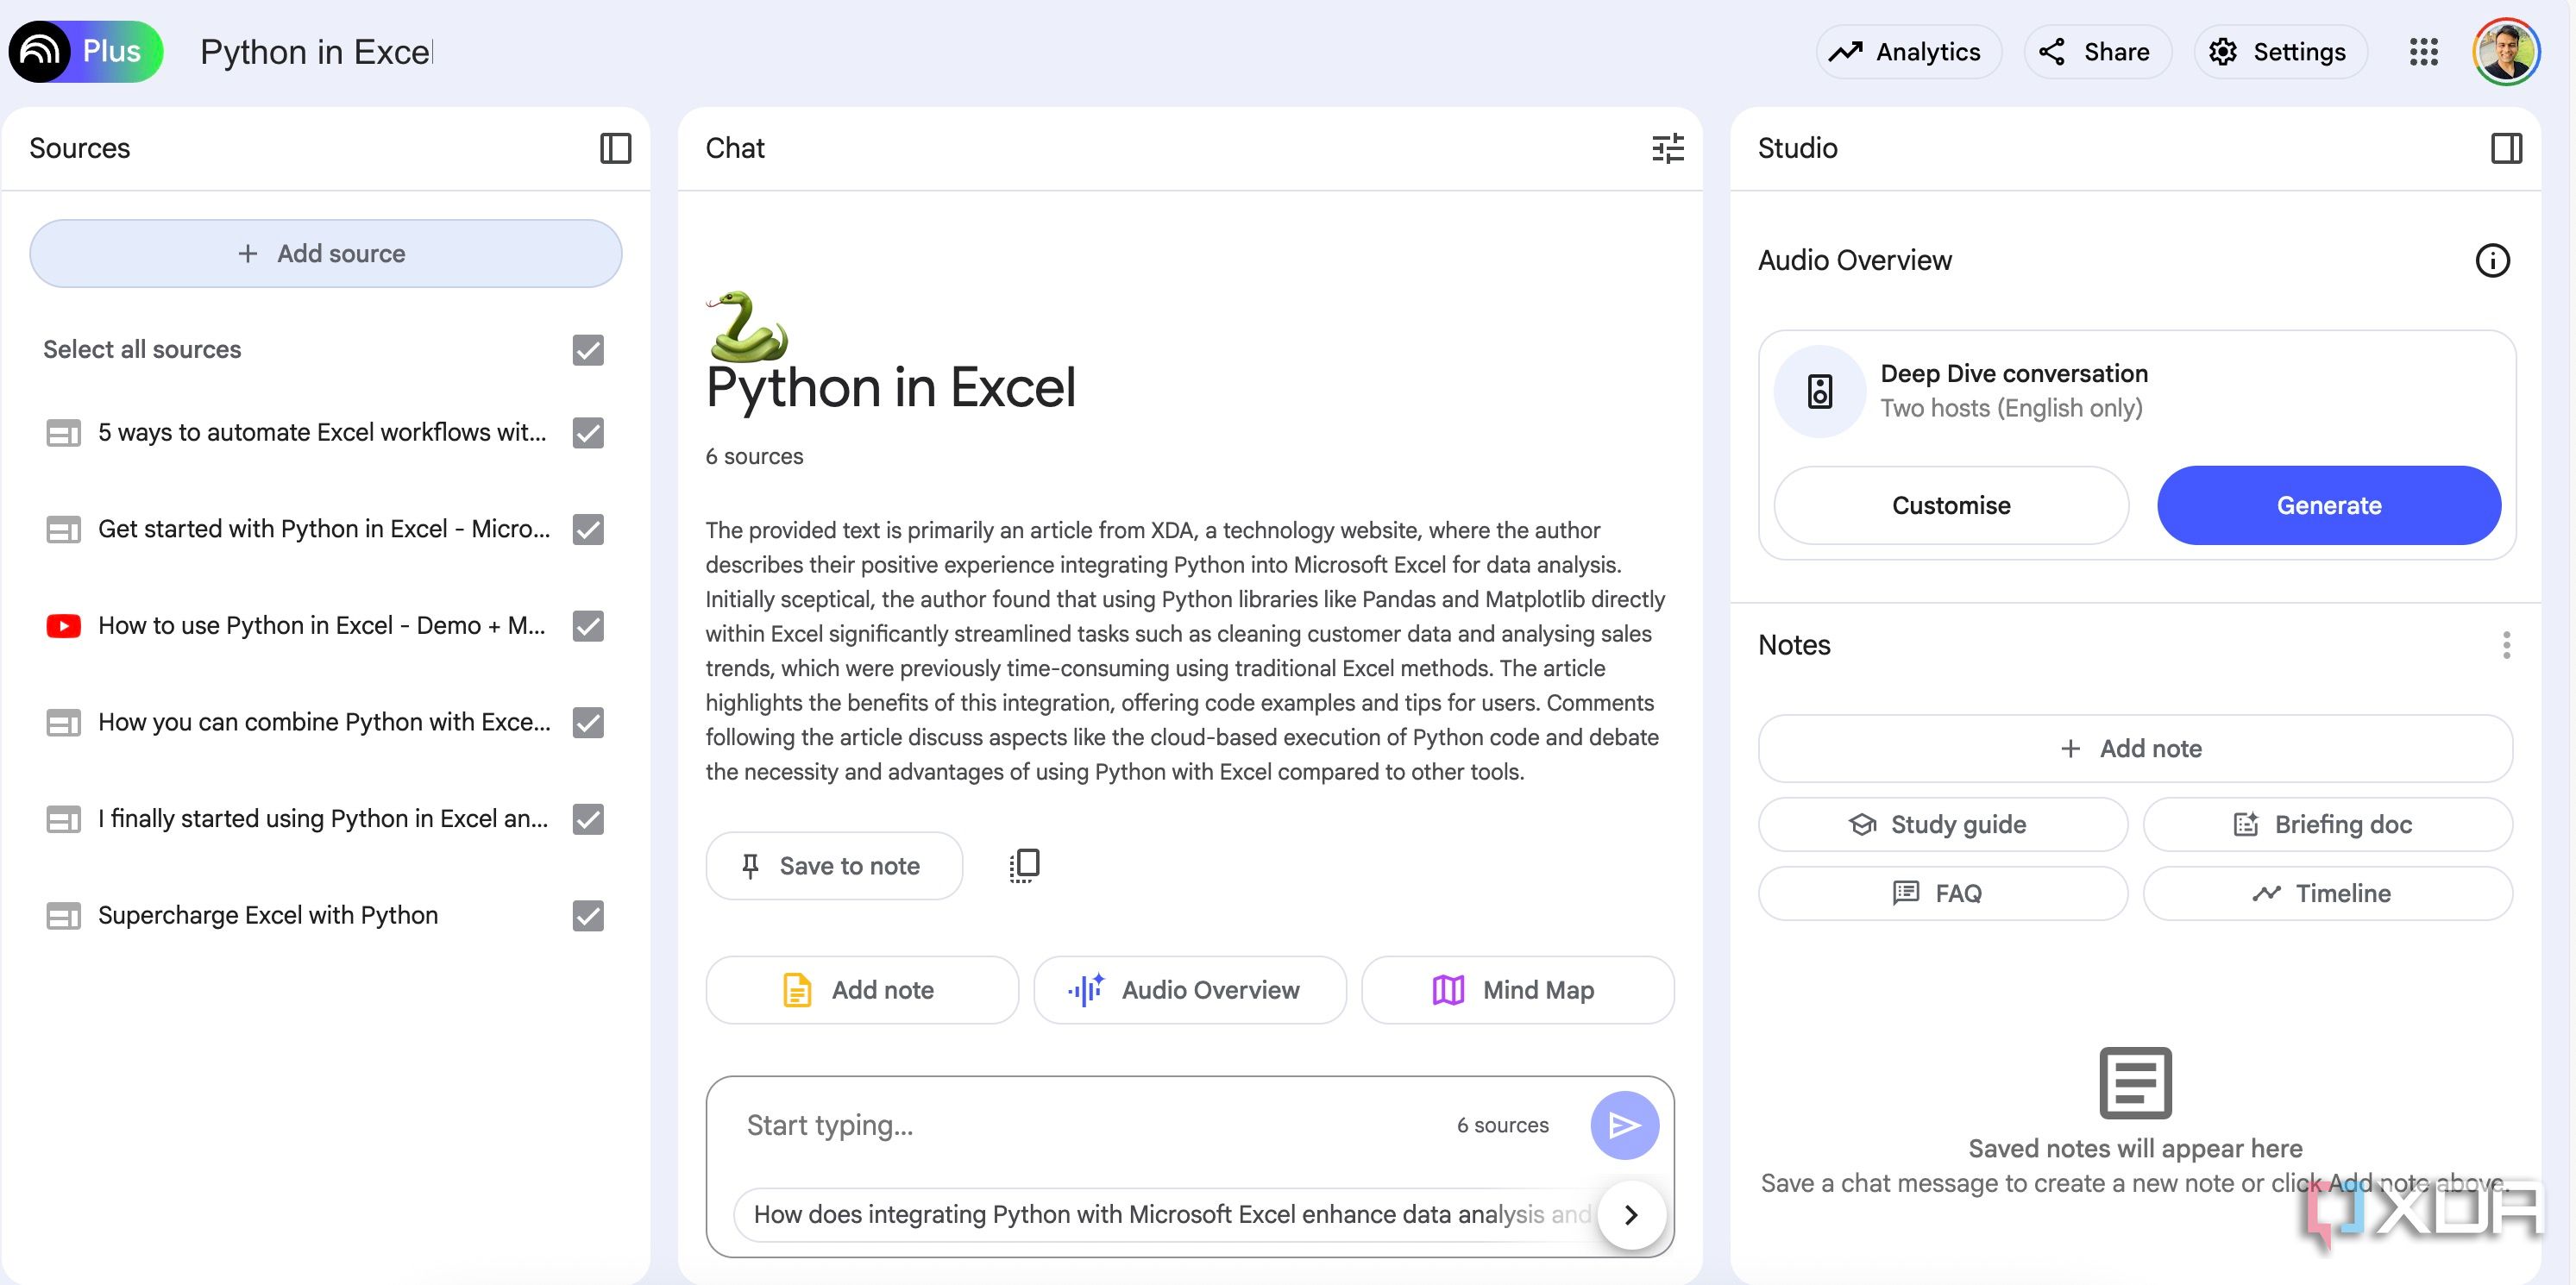The image size is (2576, 1285).
Task: Click Customise audio overview
Action: pos(1950,505)
